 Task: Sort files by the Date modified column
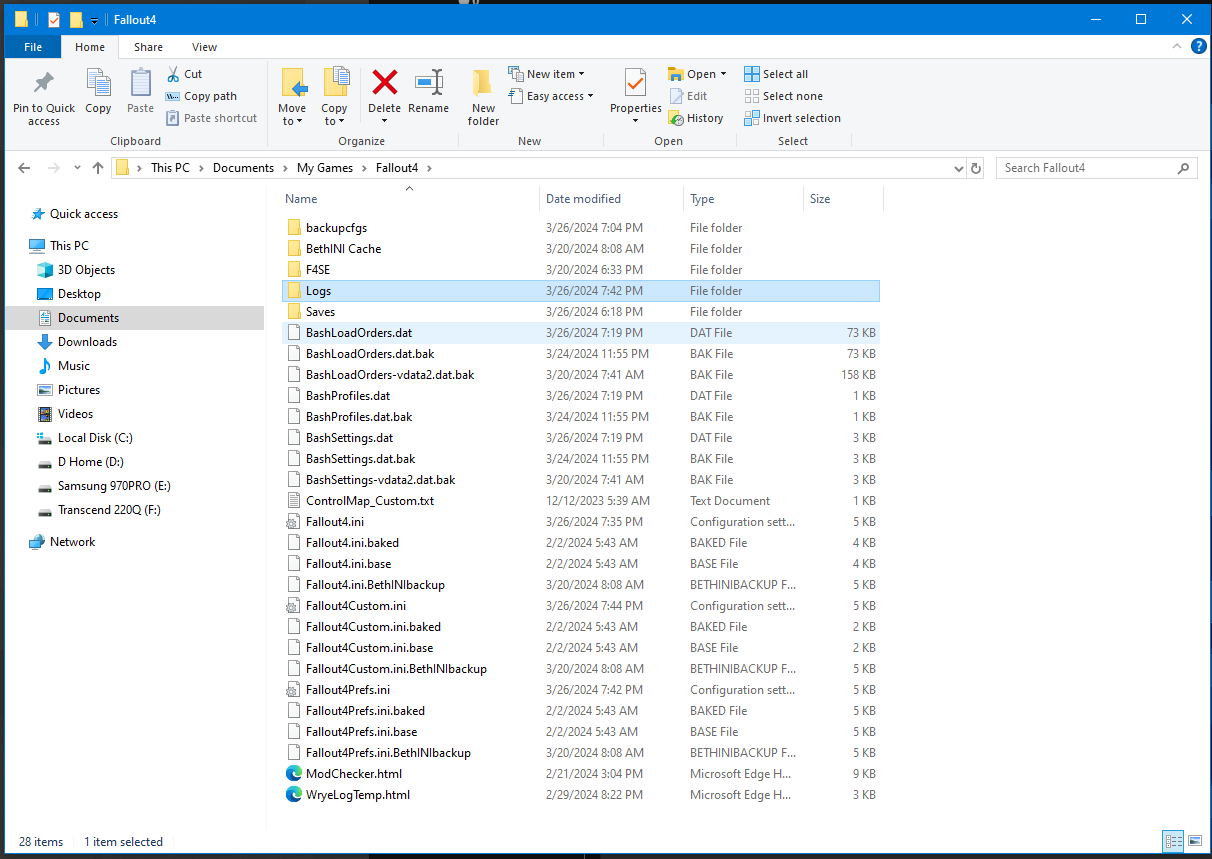[x=583, y=199]
